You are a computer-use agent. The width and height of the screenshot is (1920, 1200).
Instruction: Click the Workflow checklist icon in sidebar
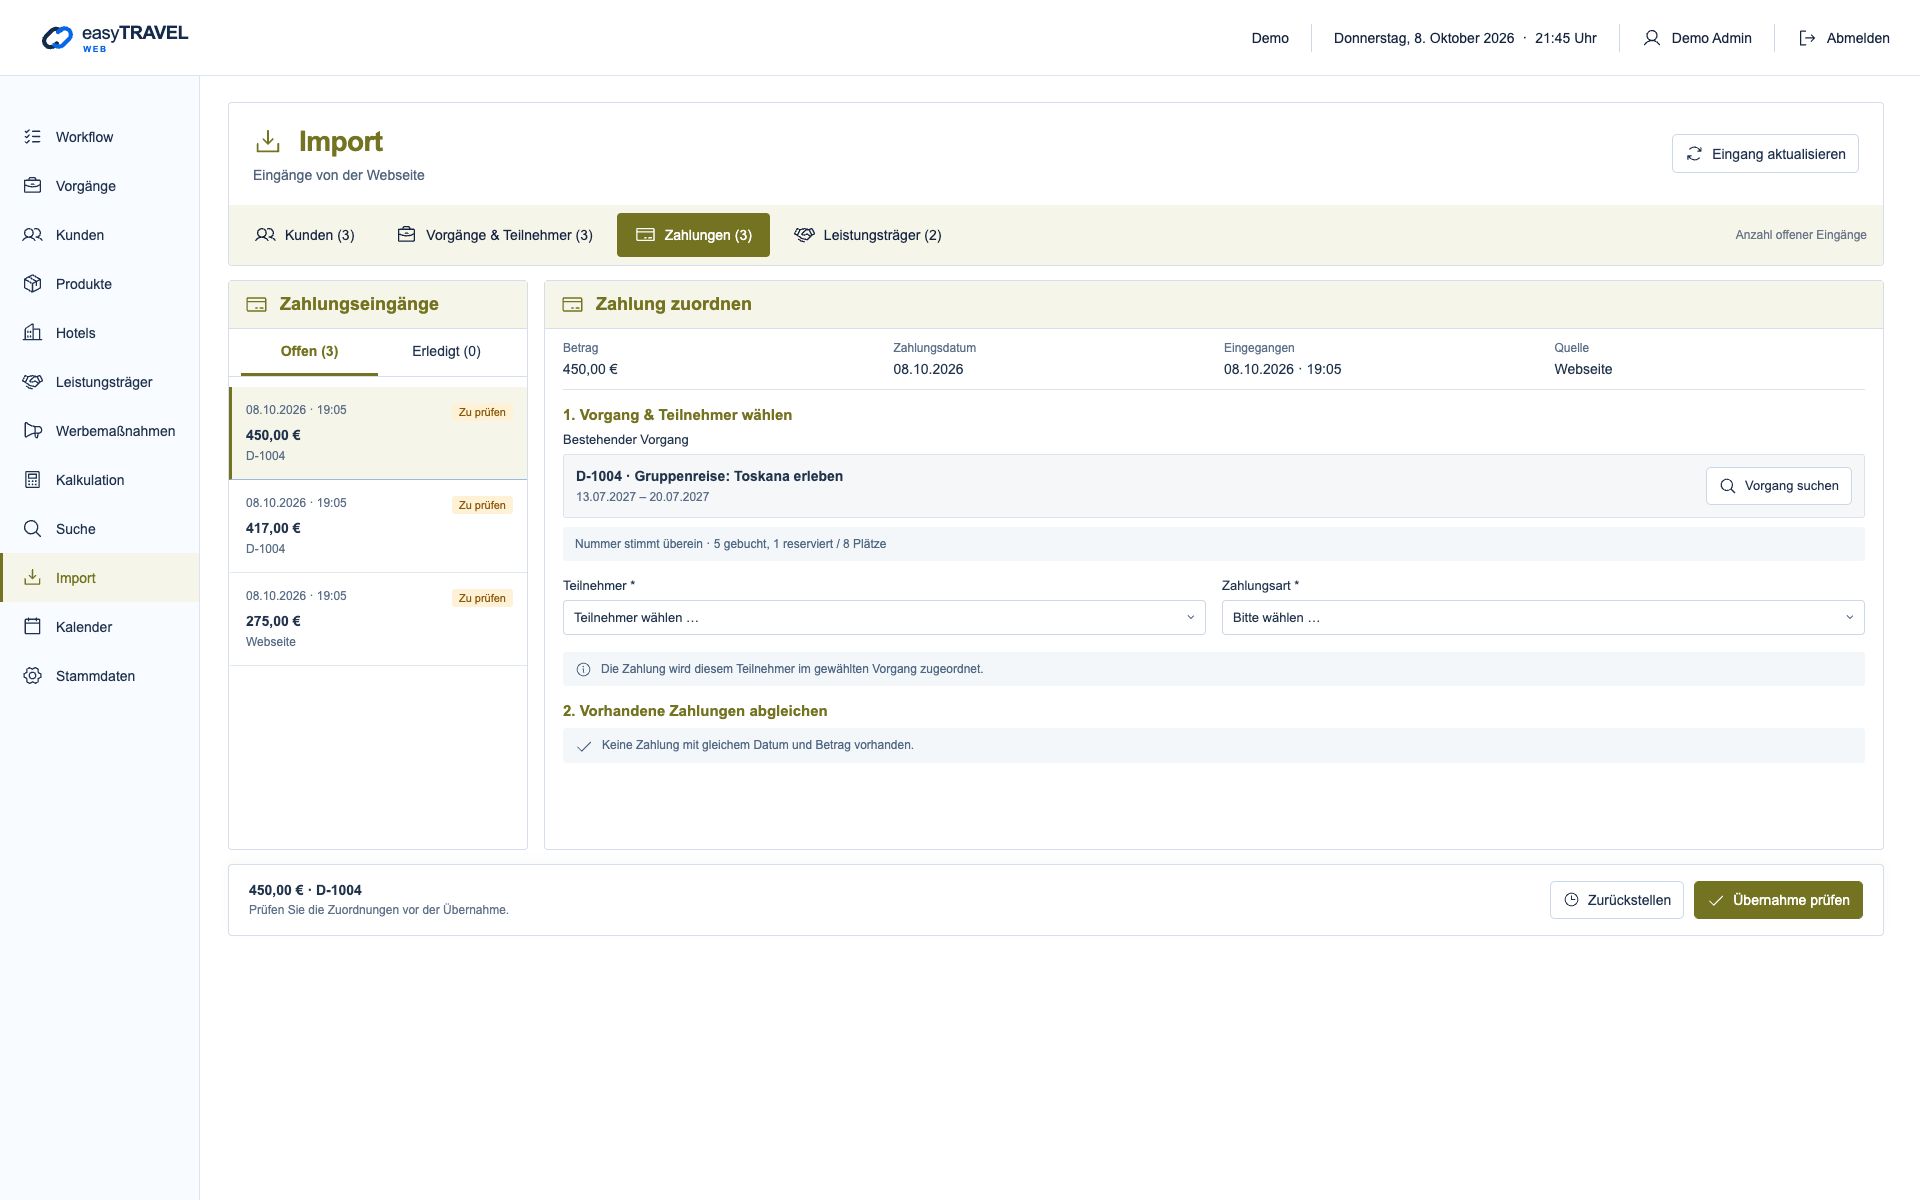coord(33,137)
